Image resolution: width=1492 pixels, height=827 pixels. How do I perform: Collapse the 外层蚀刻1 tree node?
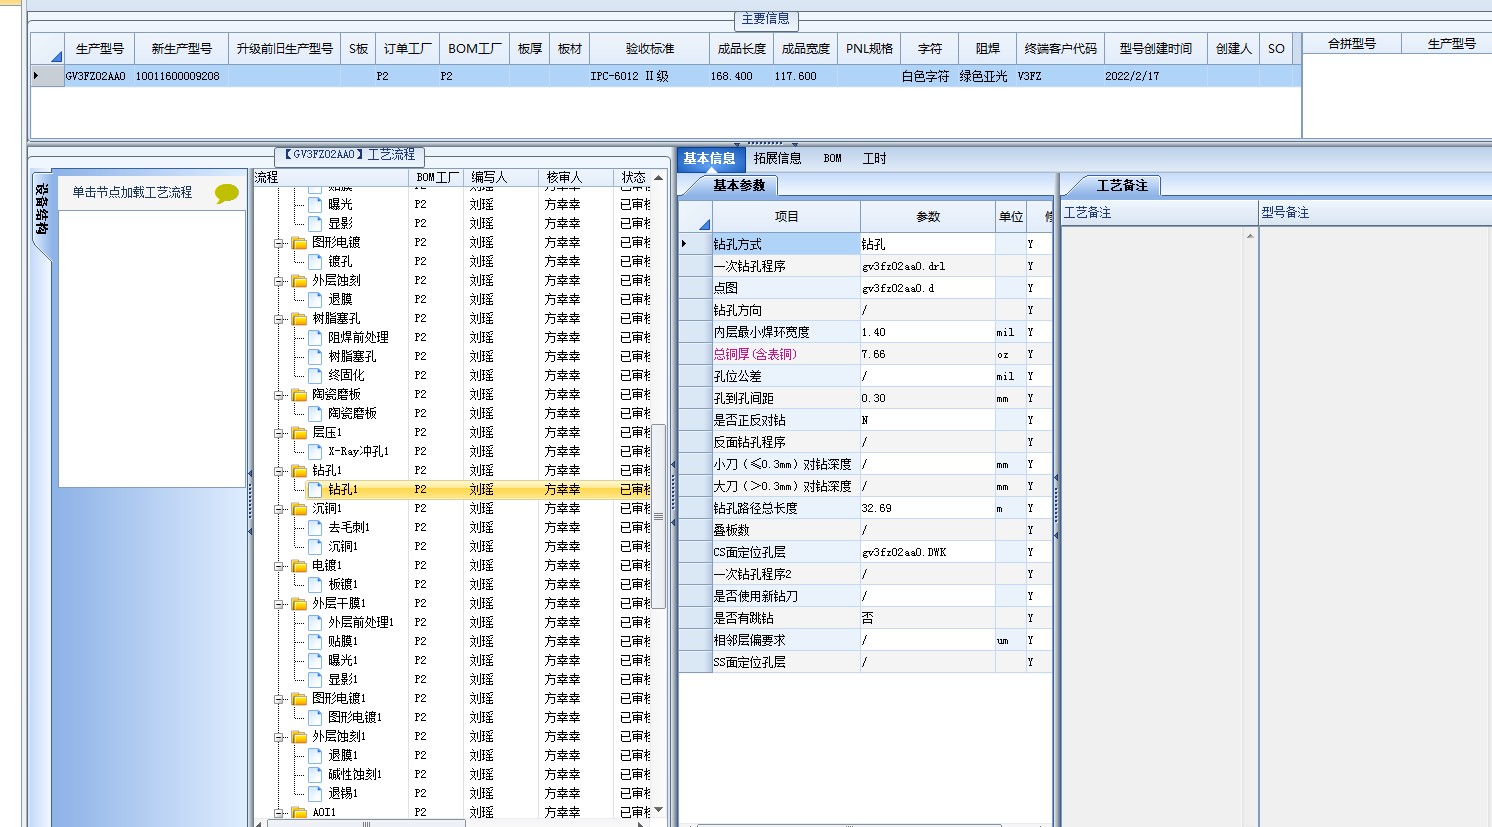[279, 737]
